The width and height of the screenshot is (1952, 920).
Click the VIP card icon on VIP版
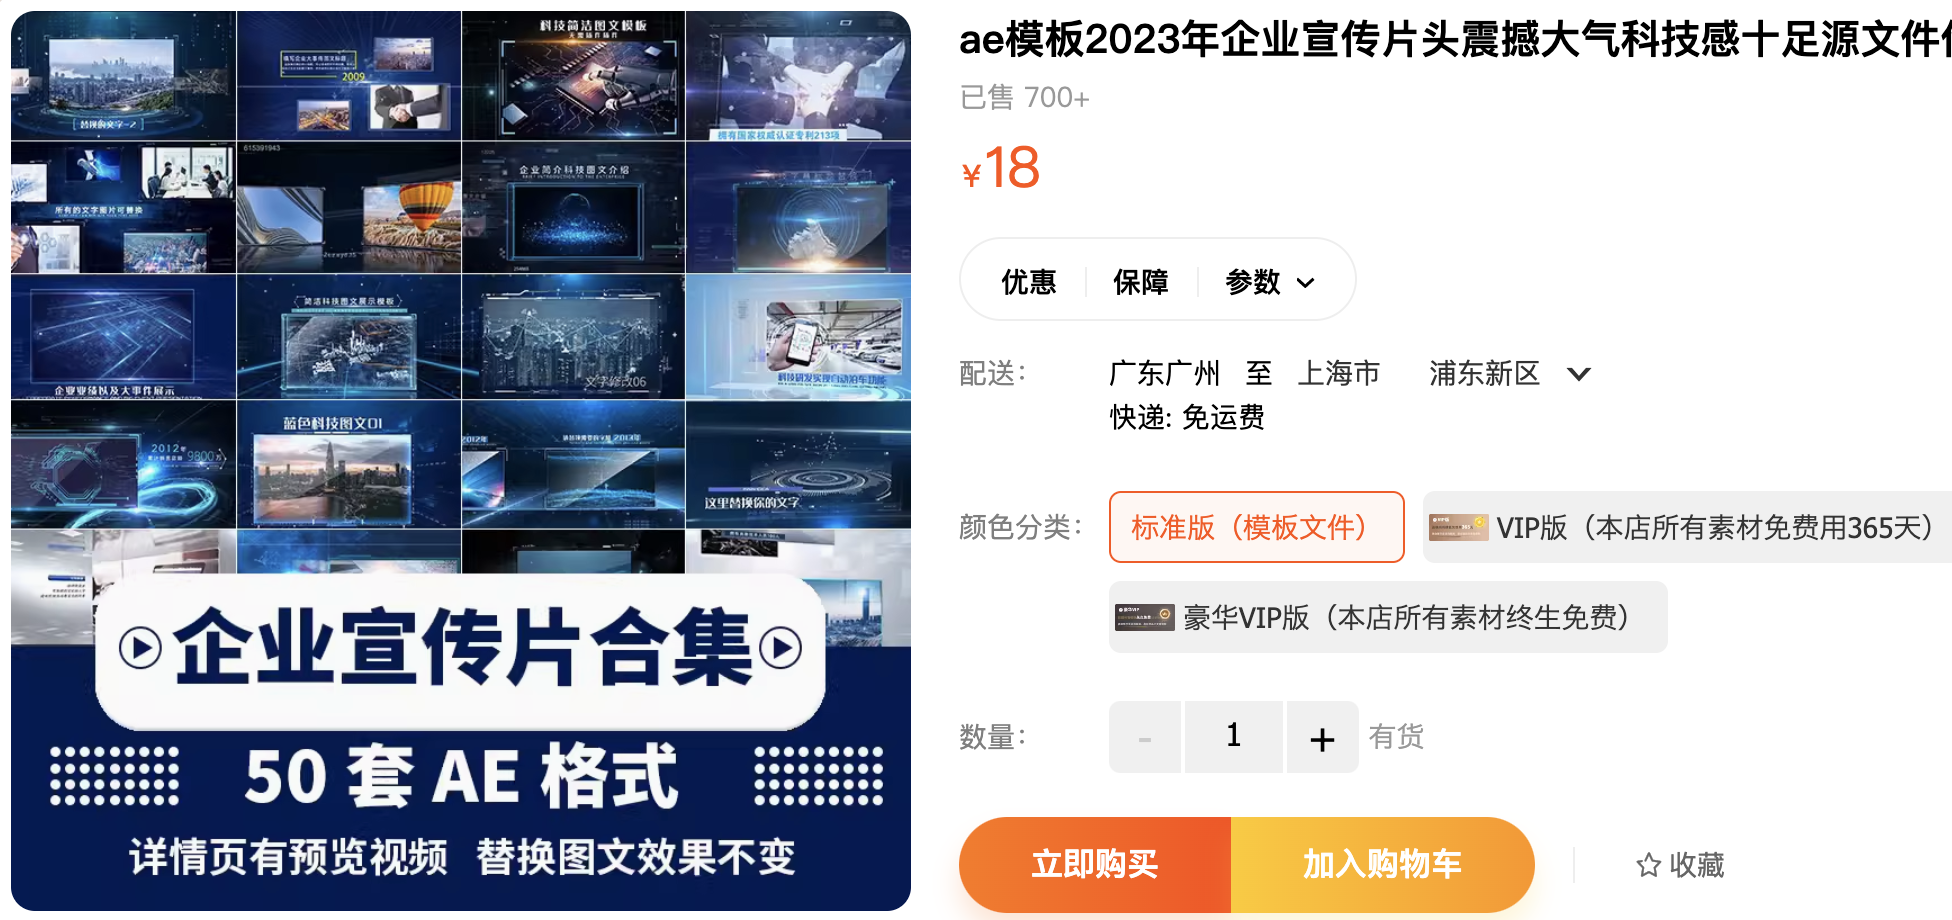pyautogui.click(x=1458, y=527)
